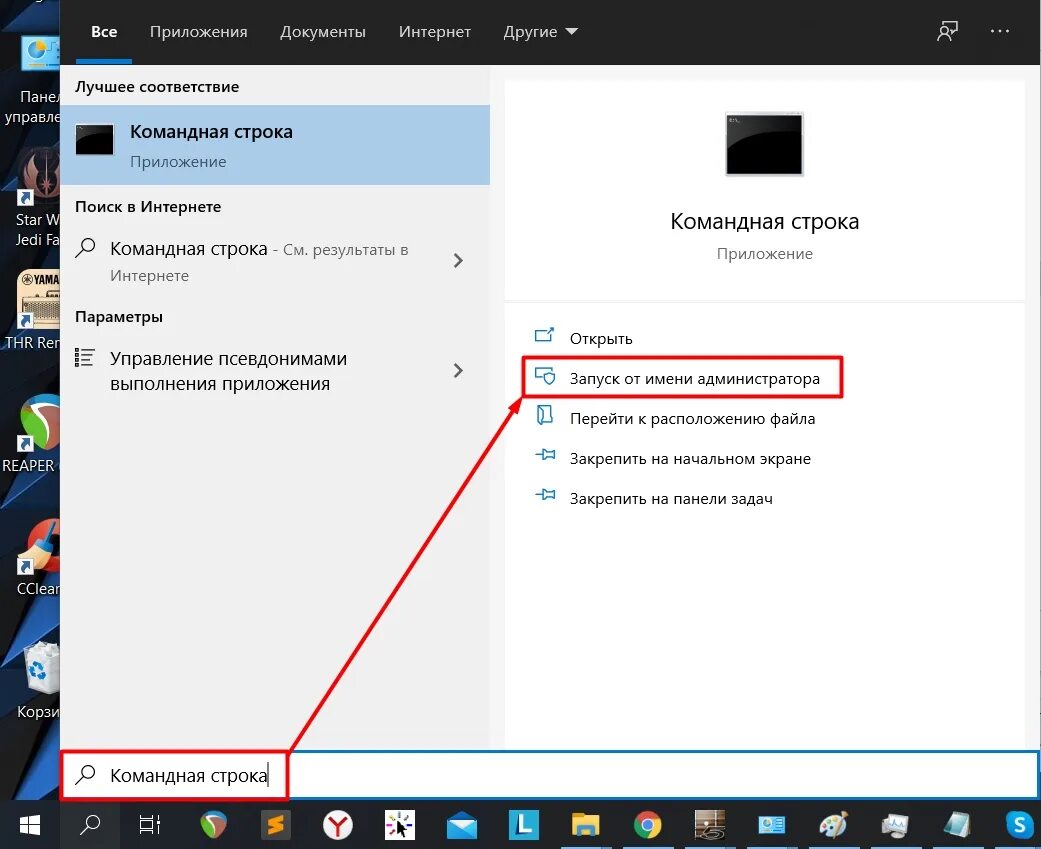Click pin icon beside Закрепить на начальном экране

point(545,455)
